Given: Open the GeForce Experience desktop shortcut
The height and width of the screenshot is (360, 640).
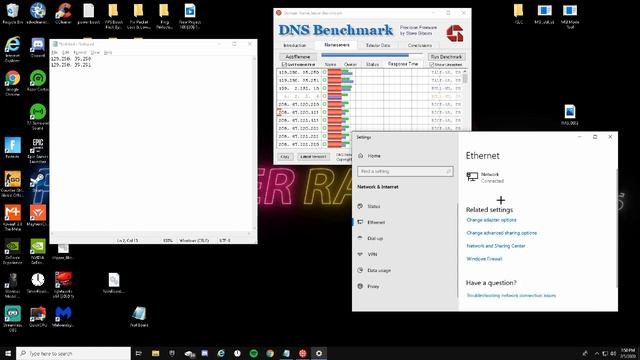Looking at the screenshot, I should coord(12,251).
